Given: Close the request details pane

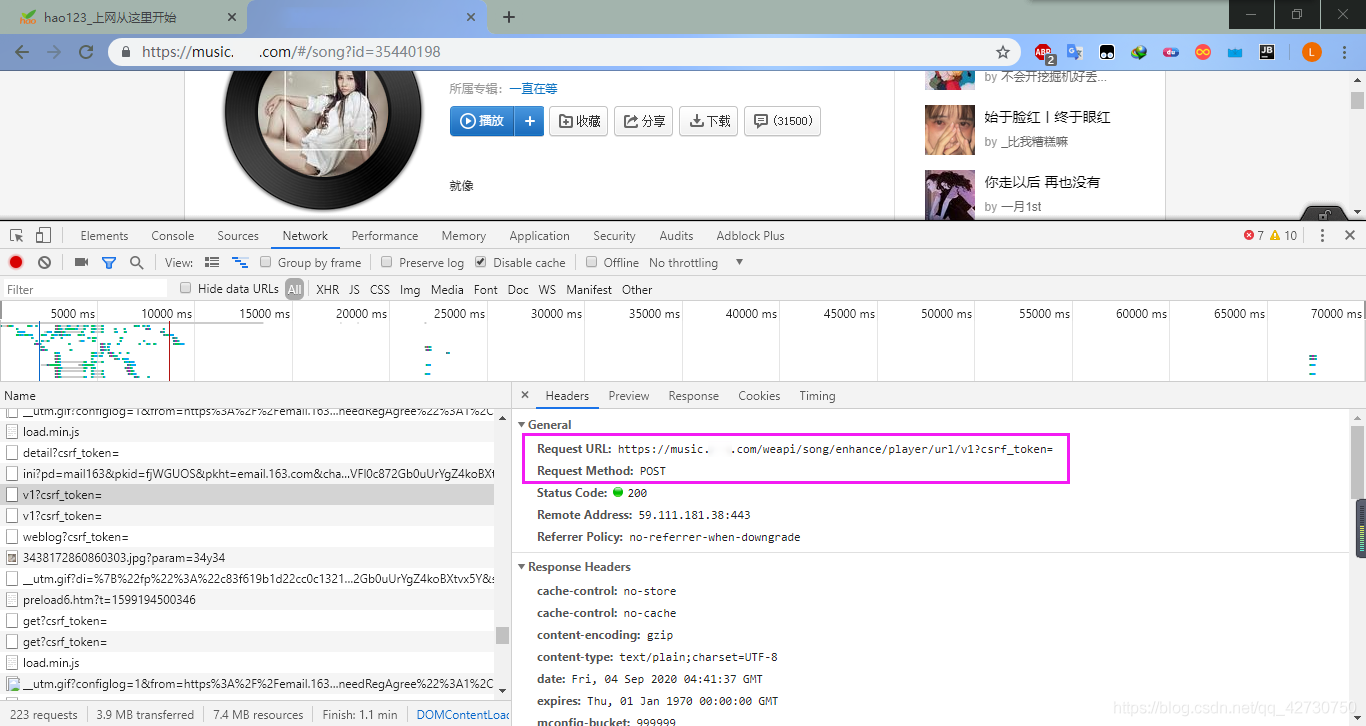Looking at the screenshot, I should coord(525,395).
